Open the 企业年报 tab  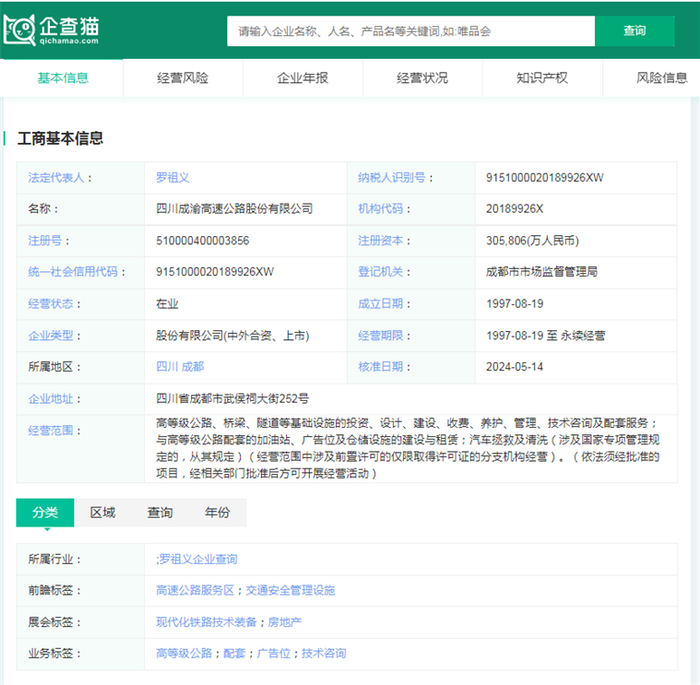pos(302,78)
